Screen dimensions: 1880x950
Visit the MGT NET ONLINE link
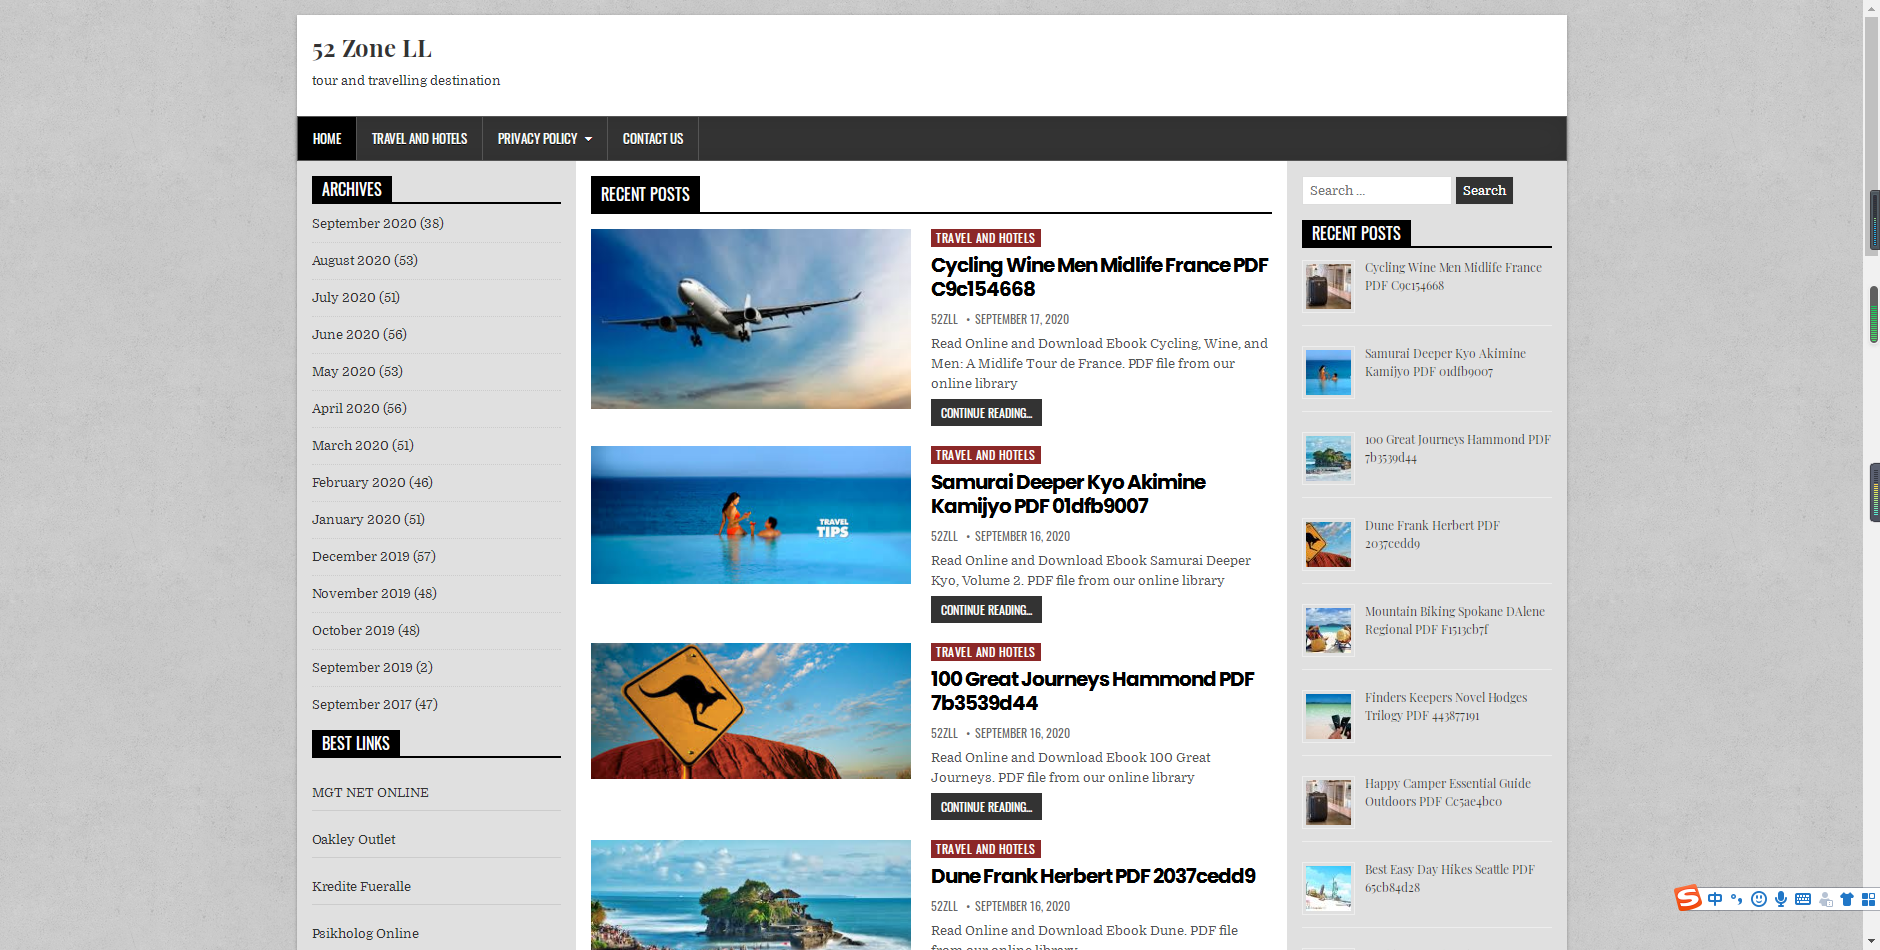pyautogui.click(x=370, y=792)
